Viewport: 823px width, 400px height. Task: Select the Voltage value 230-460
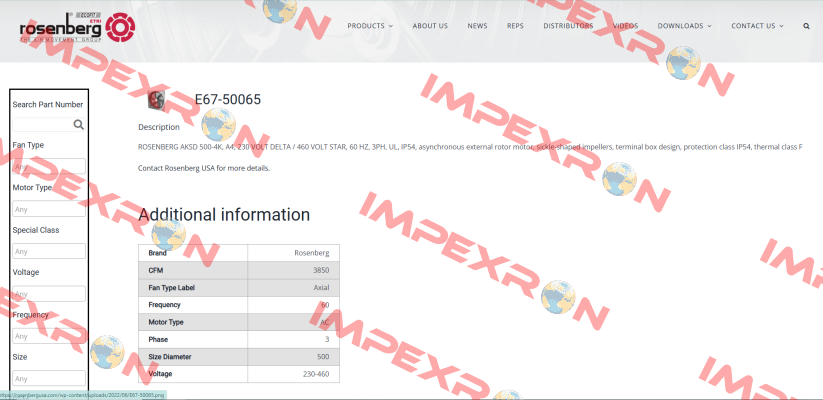pos(316,374)
